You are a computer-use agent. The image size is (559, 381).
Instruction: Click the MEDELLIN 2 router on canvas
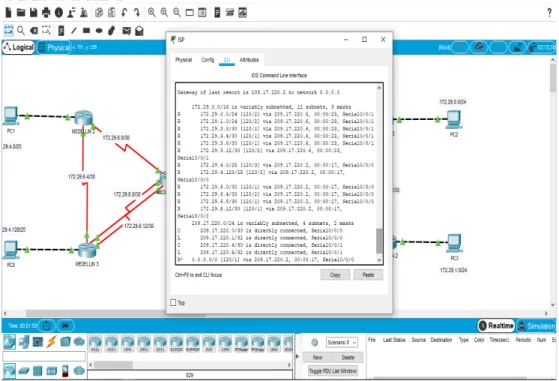click(84, 118)
